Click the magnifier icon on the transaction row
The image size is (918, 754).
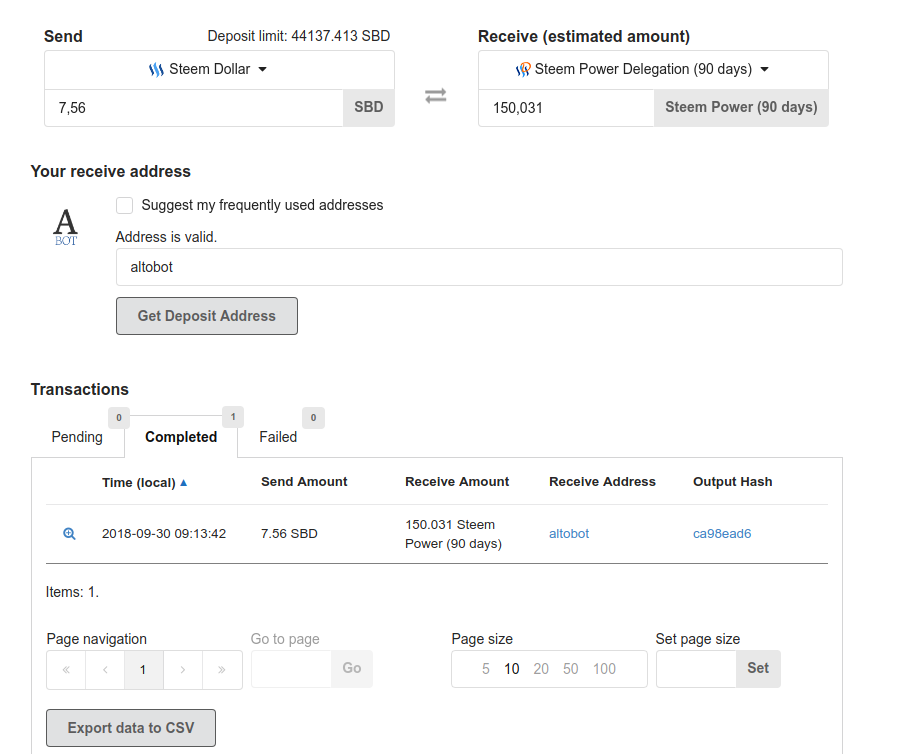[x=69, y=534]
